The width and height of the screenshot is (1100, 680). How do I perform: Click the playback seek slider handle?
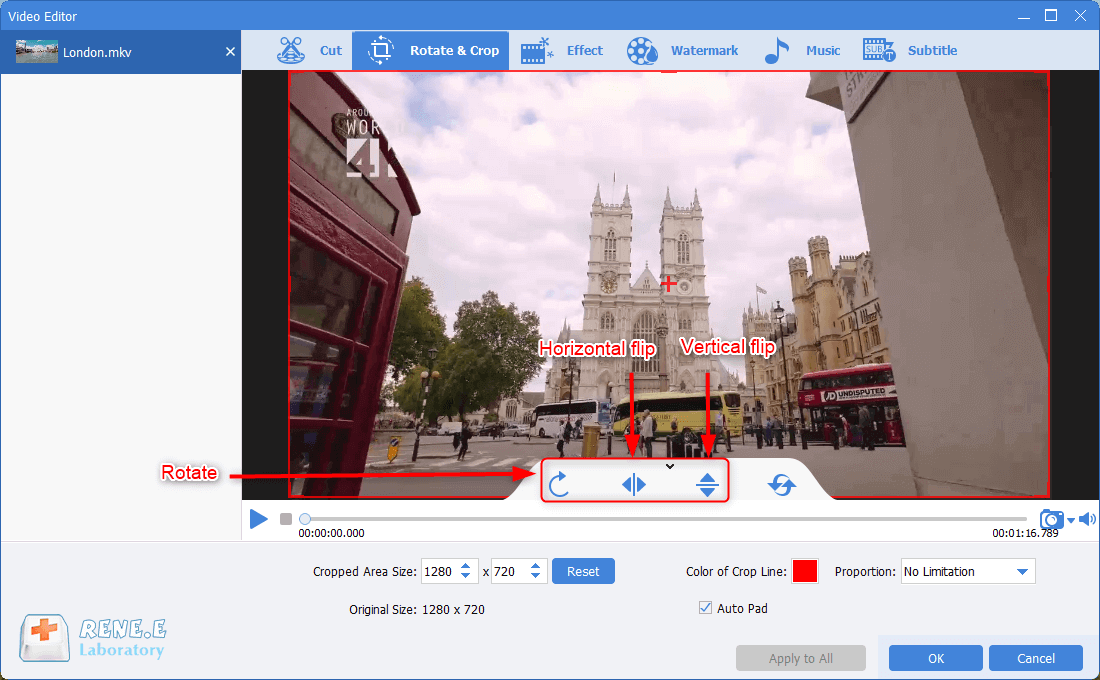point(304,519)
